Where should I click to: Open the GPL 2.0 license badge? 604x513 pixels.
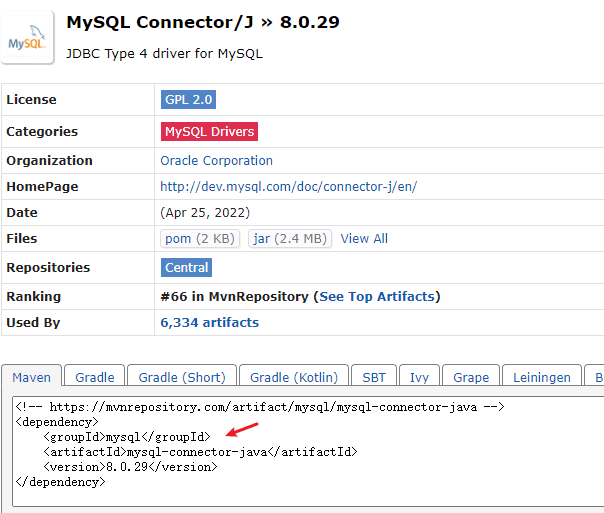pos(188,100)
